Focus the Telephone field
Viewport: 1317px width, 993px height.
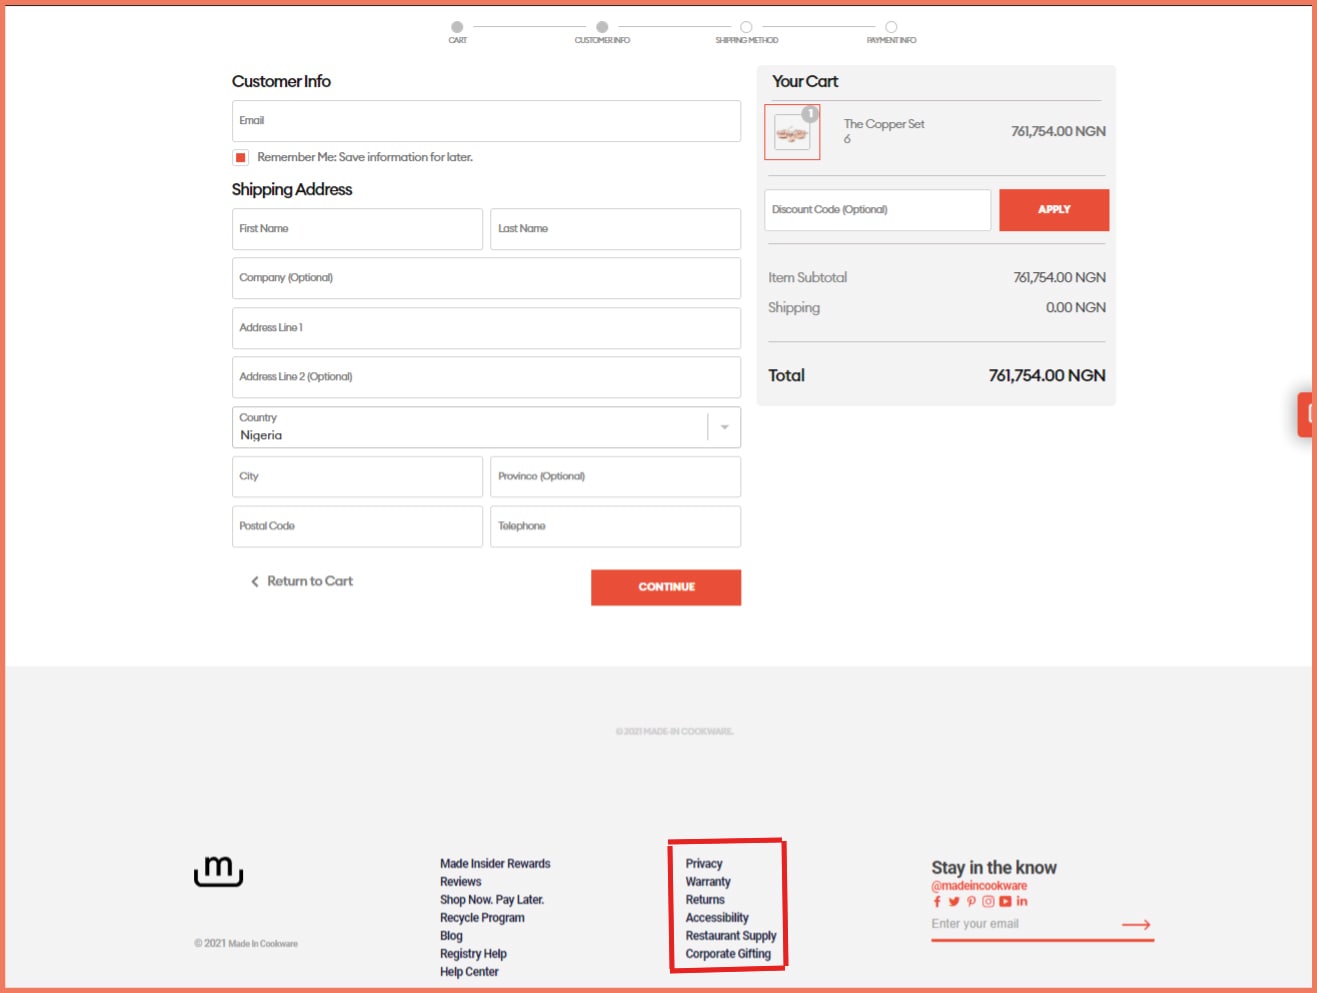[615, 526]
